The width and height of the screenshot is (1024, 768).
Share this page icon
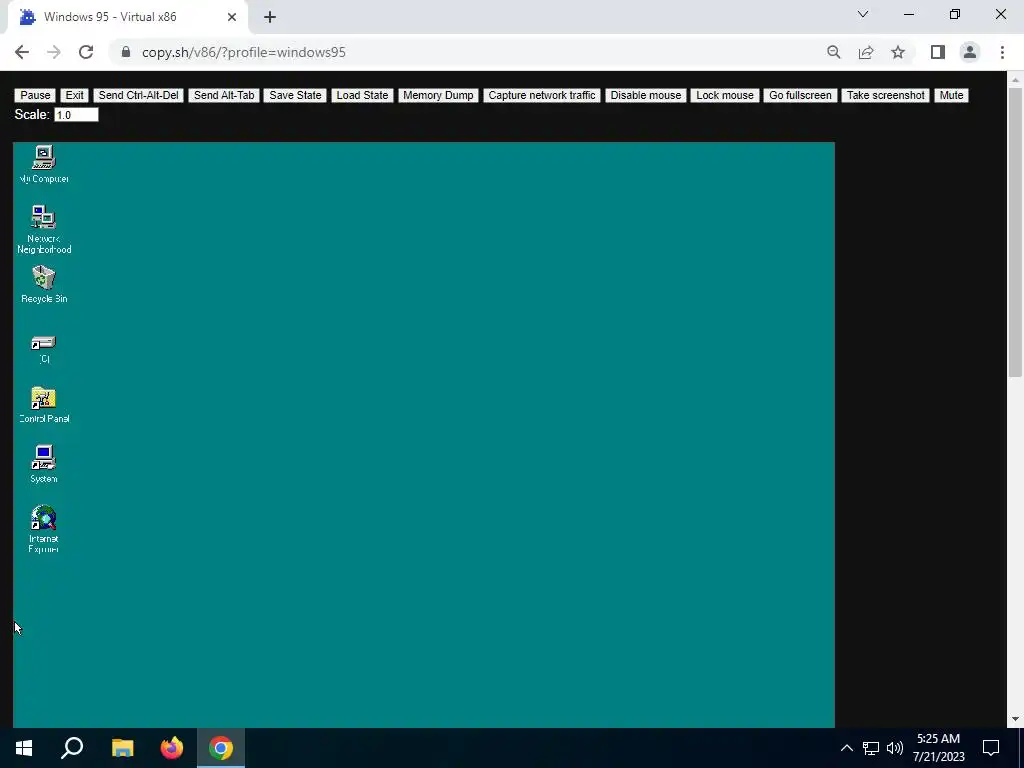coord(866,52)
